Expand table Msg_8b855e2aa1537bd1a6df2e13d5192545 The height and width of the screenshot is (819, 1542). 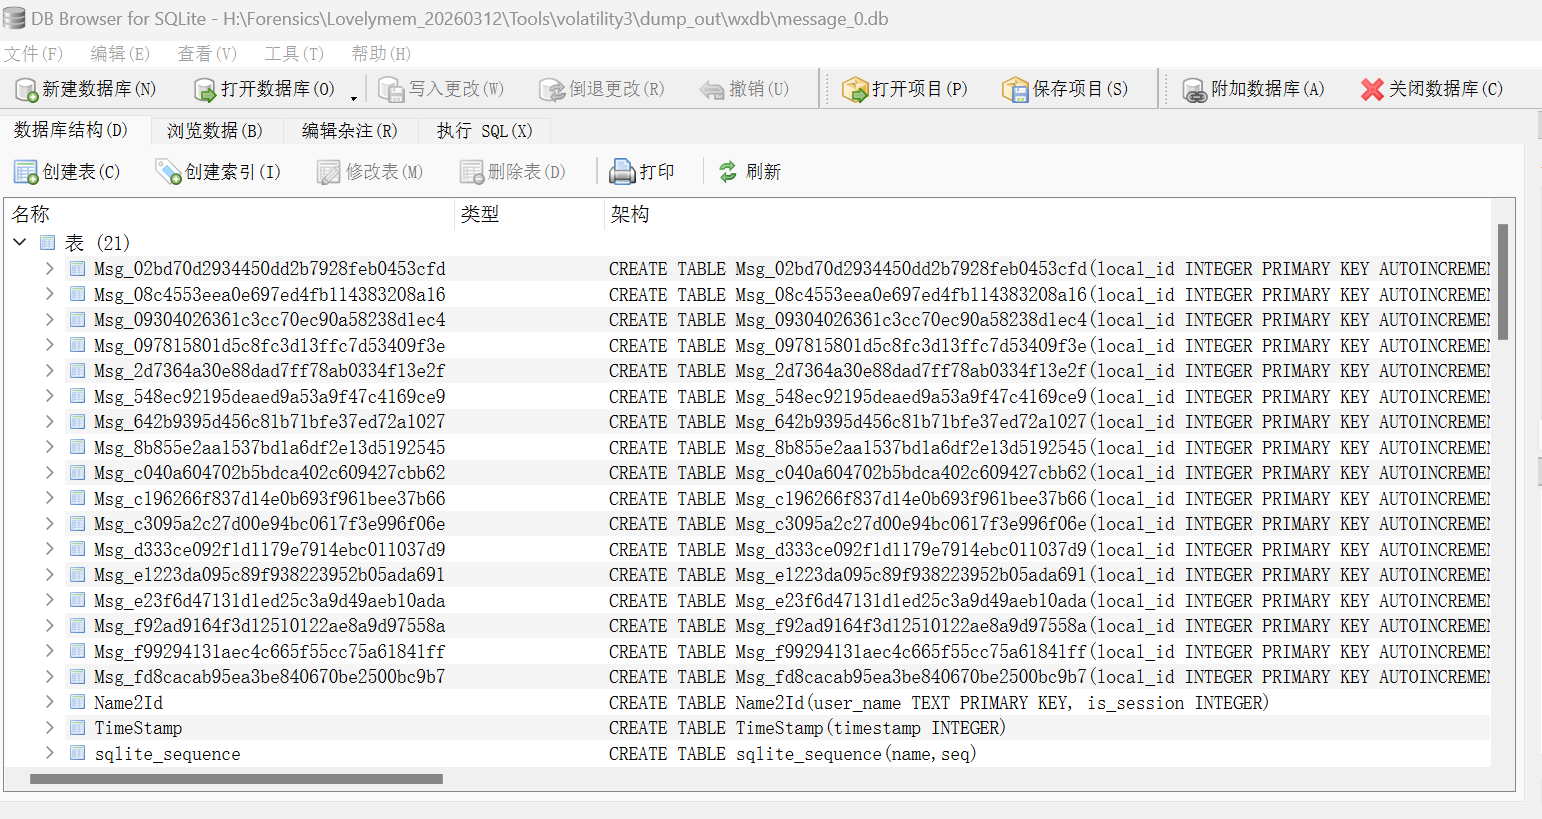49,447
